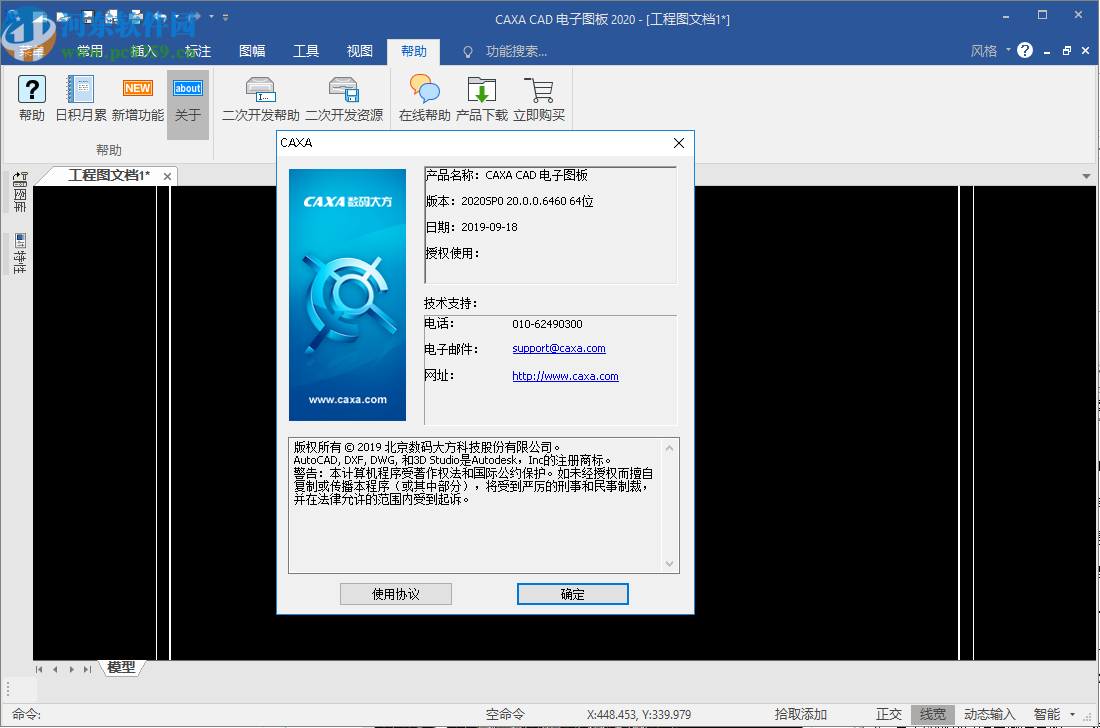Select the 模型 model tab

(121, 668)
